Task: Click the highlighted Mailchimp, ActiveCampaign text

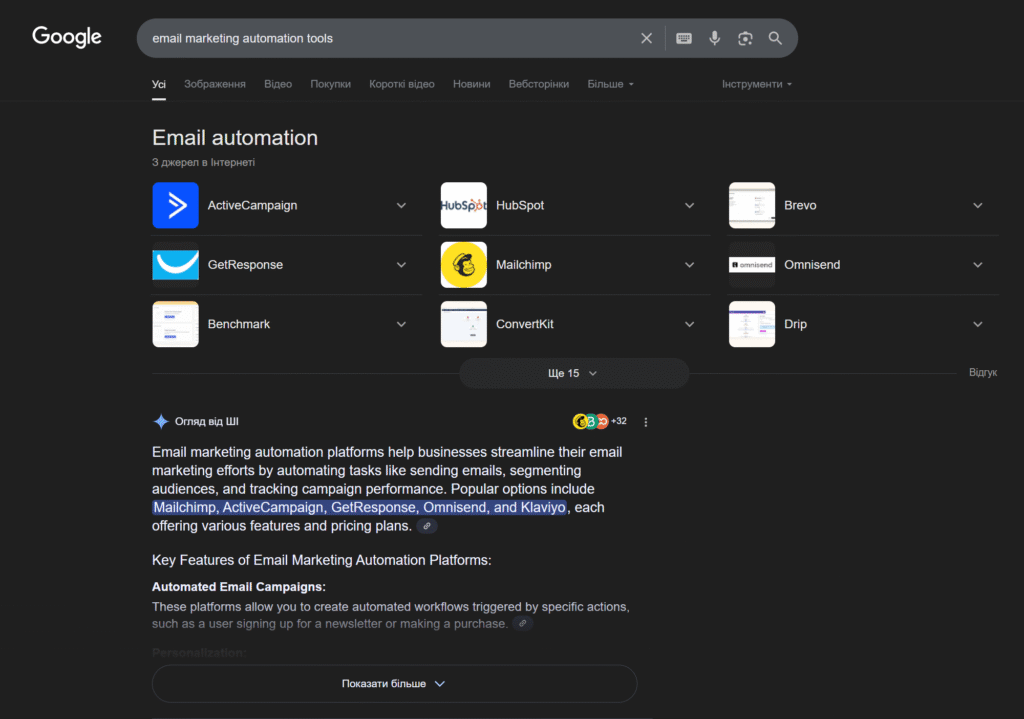Action: pos(359,507)
